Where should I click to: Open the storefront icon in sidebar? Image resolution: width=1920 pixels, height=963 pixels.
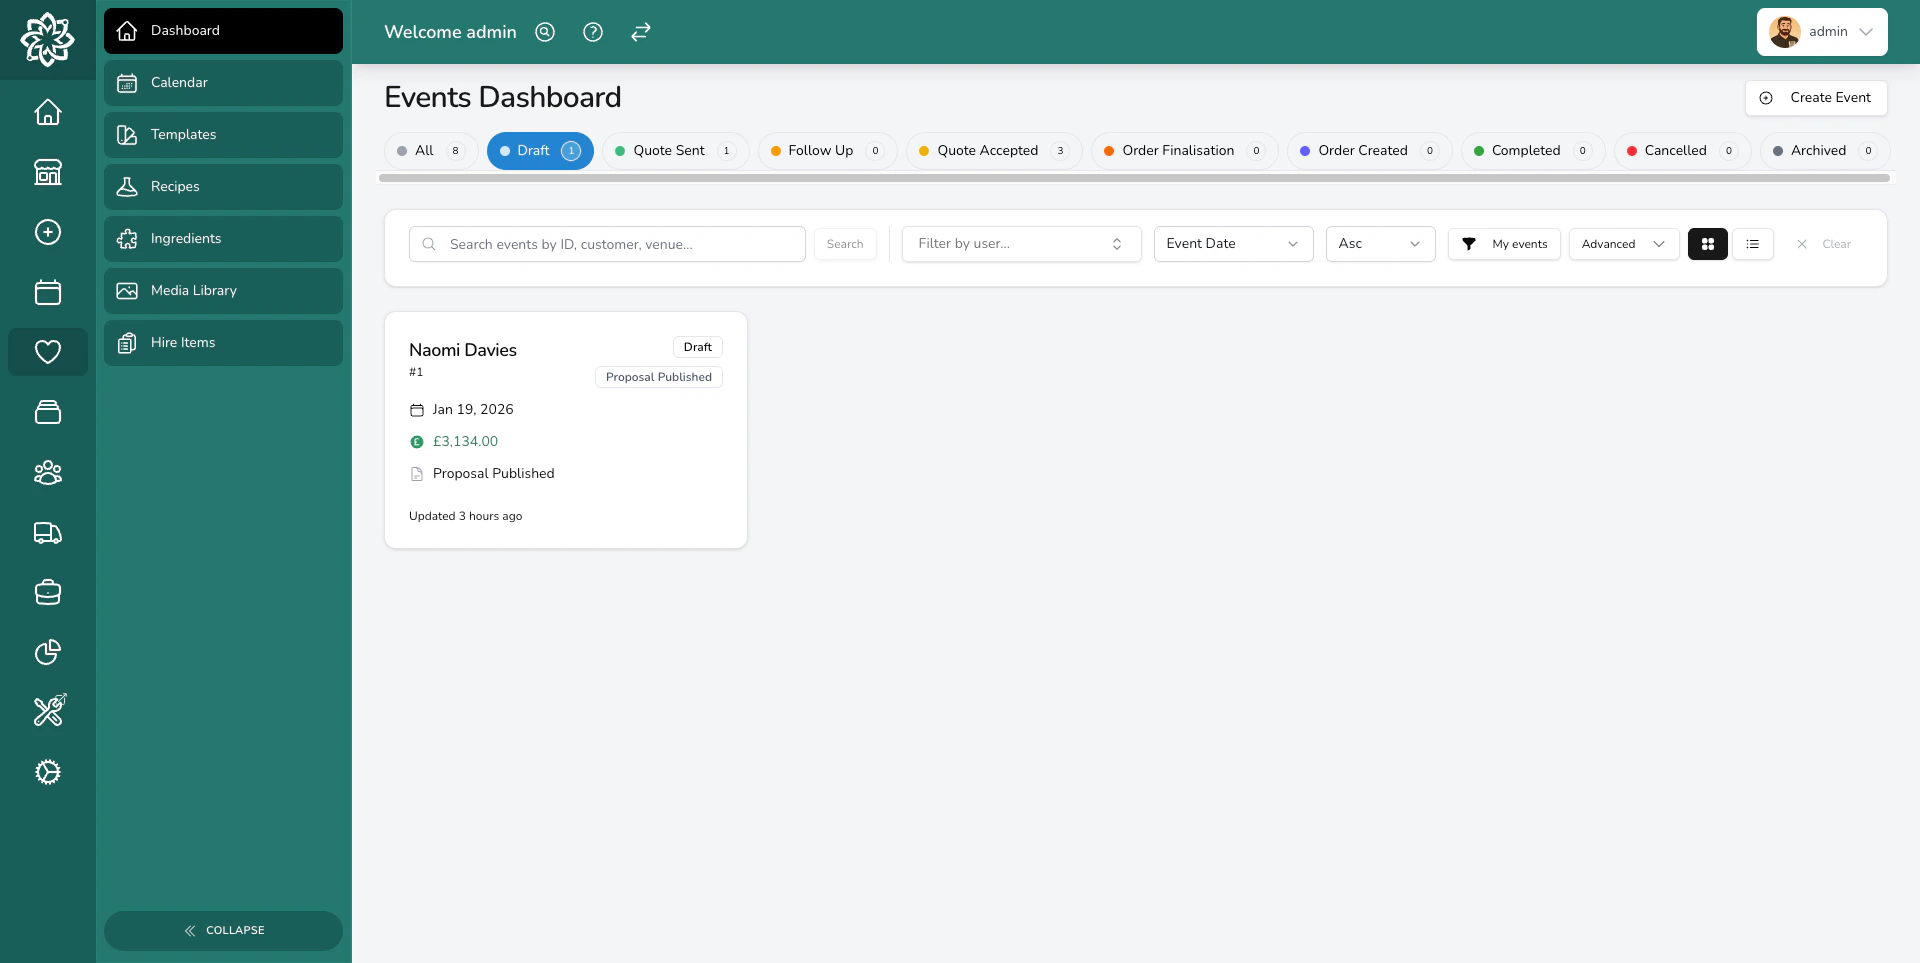(x=47, y=172)
